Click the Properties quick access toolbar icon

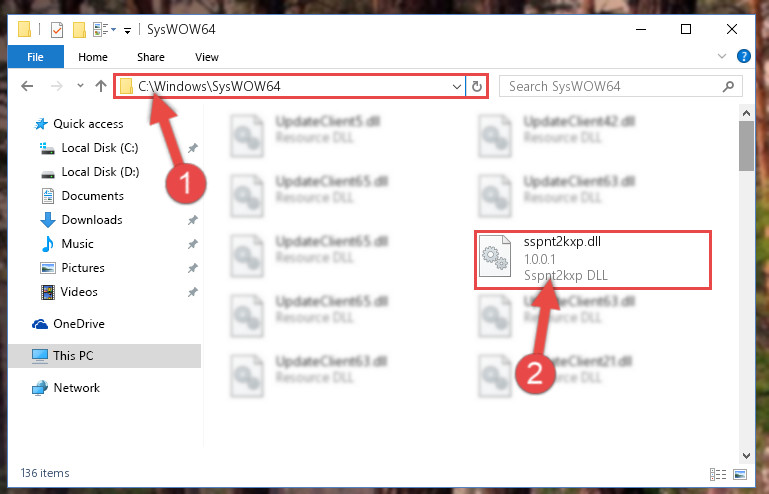point(57,30)
